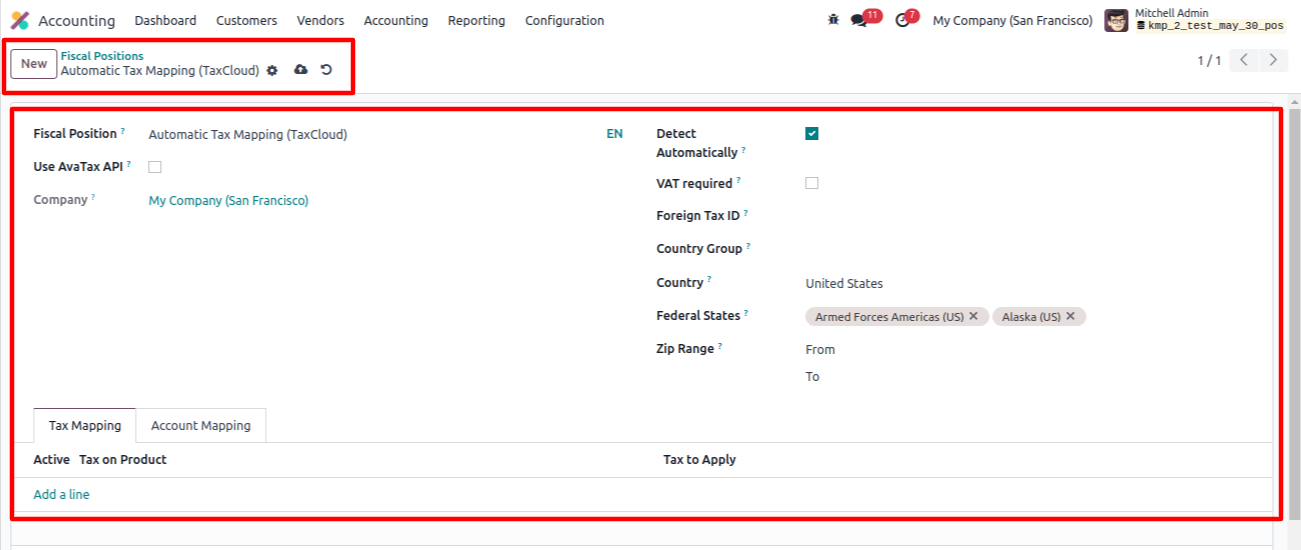
Task: Open Reporting menu
Action: (476, 20)
